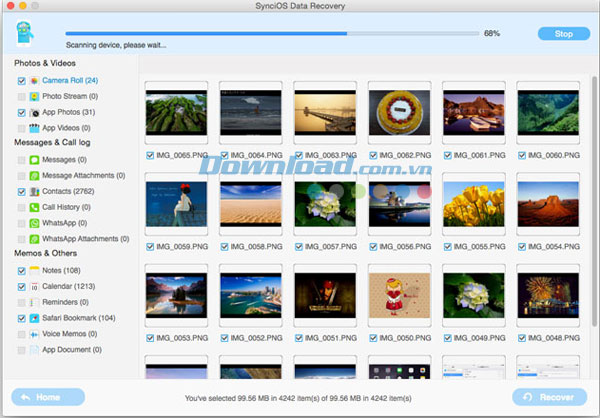The image size is (600, 418).
Task: Open the IMG_0062 cake thumbnail
Action: coord(399,113)
